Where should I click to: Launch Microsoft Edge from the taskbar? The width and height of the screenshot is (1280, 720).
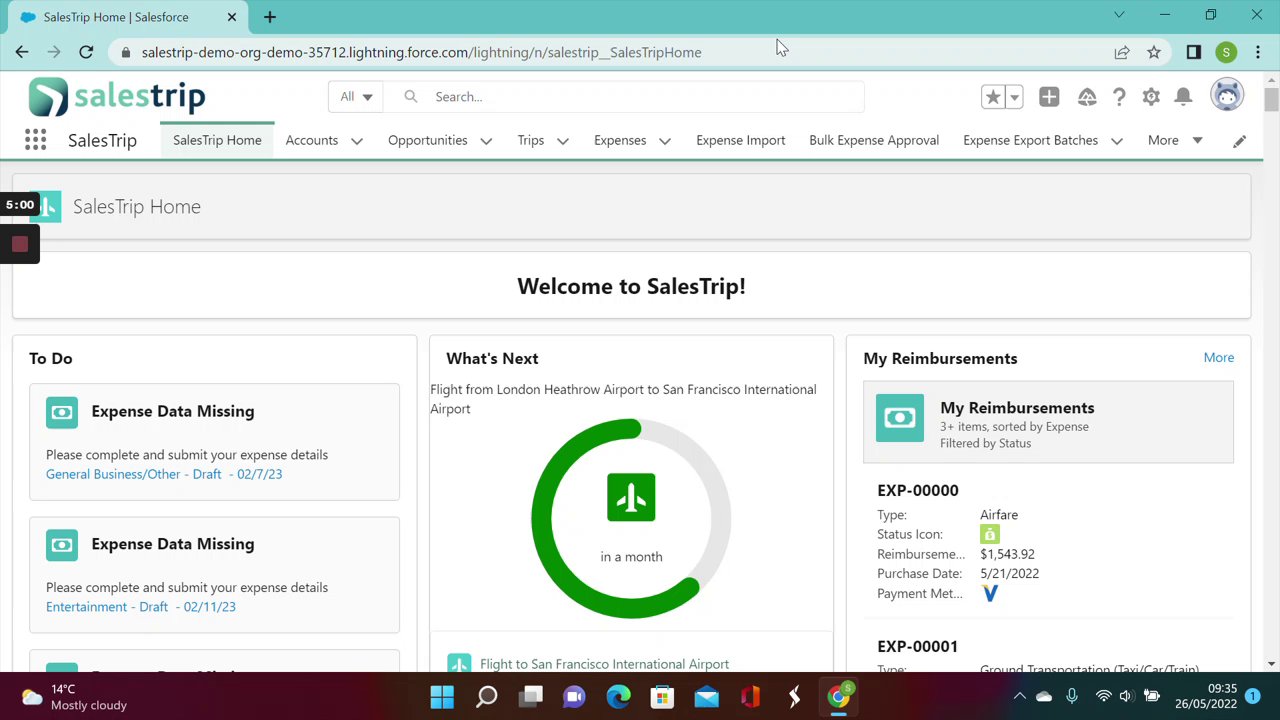coord(618,696)
